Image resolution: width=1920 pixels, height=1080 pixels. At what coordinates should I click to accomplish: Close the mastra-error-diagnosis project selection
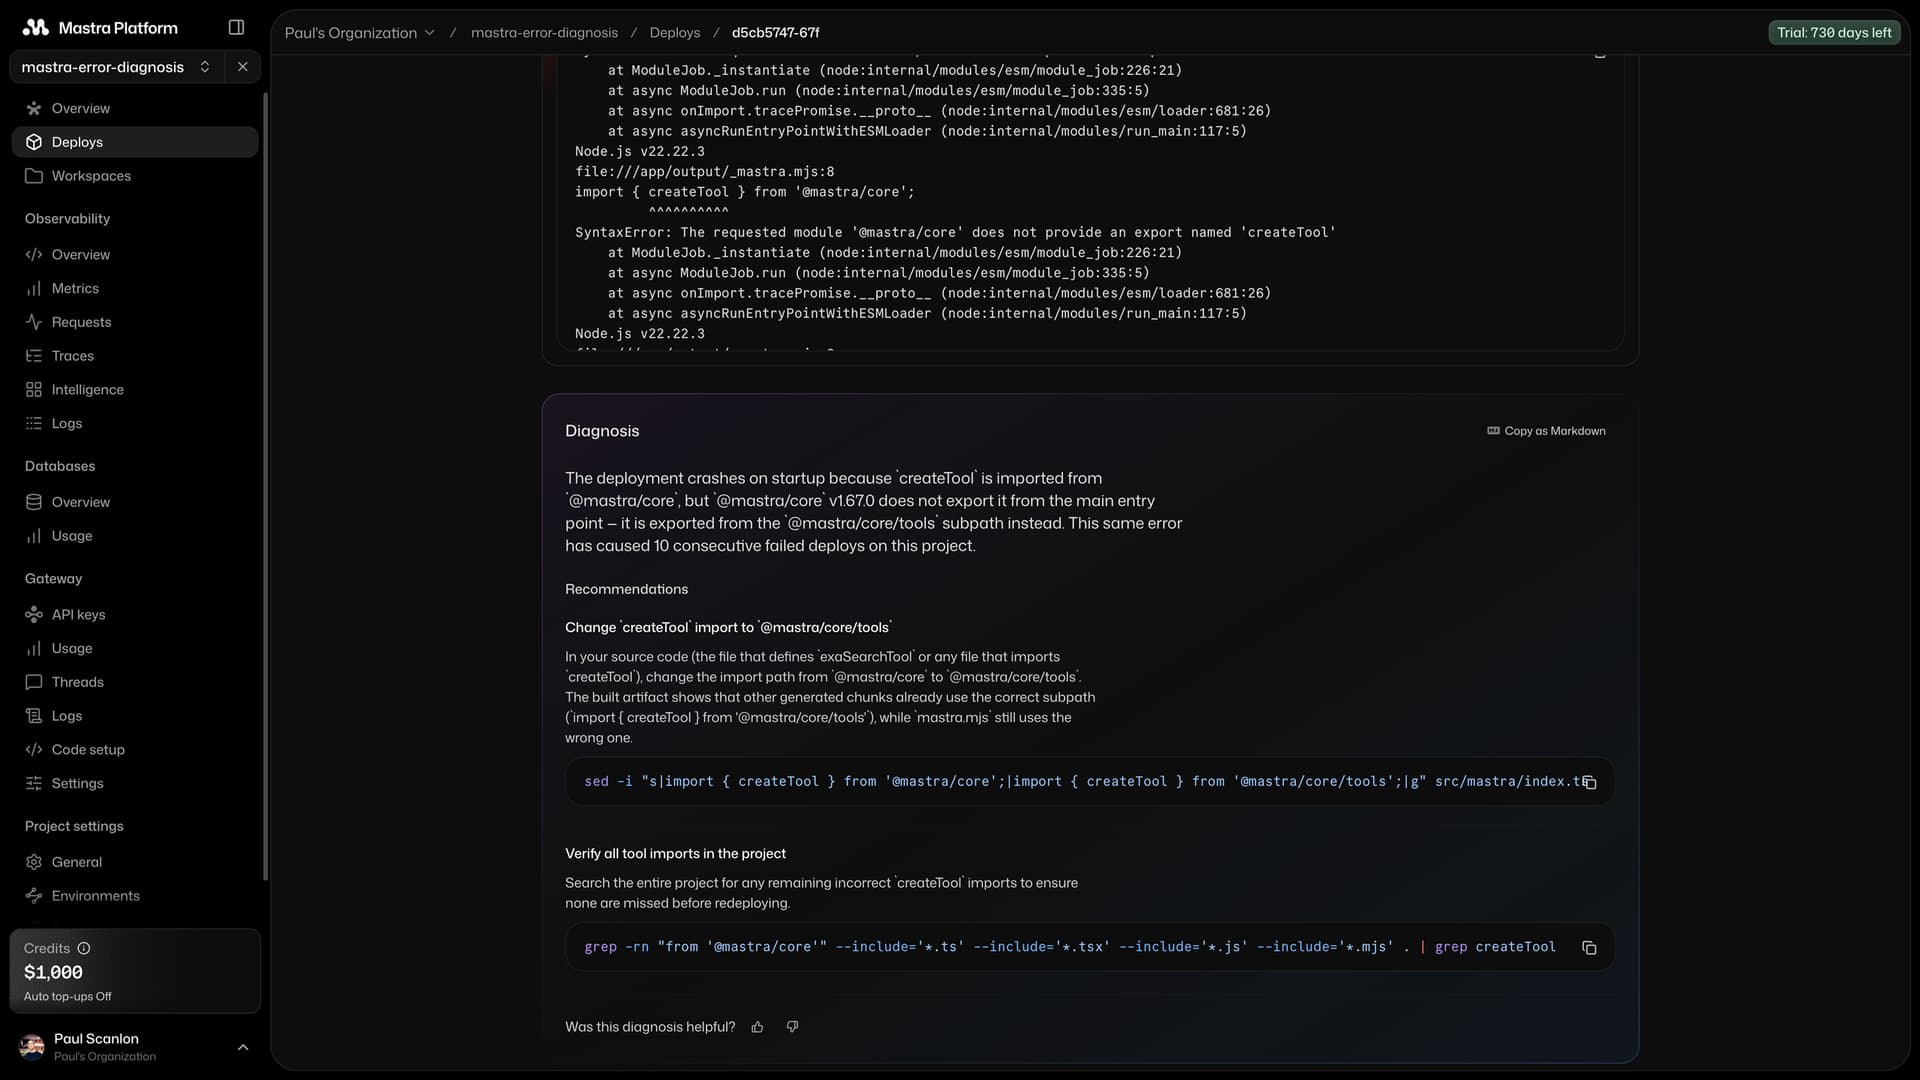coord(243,67)
